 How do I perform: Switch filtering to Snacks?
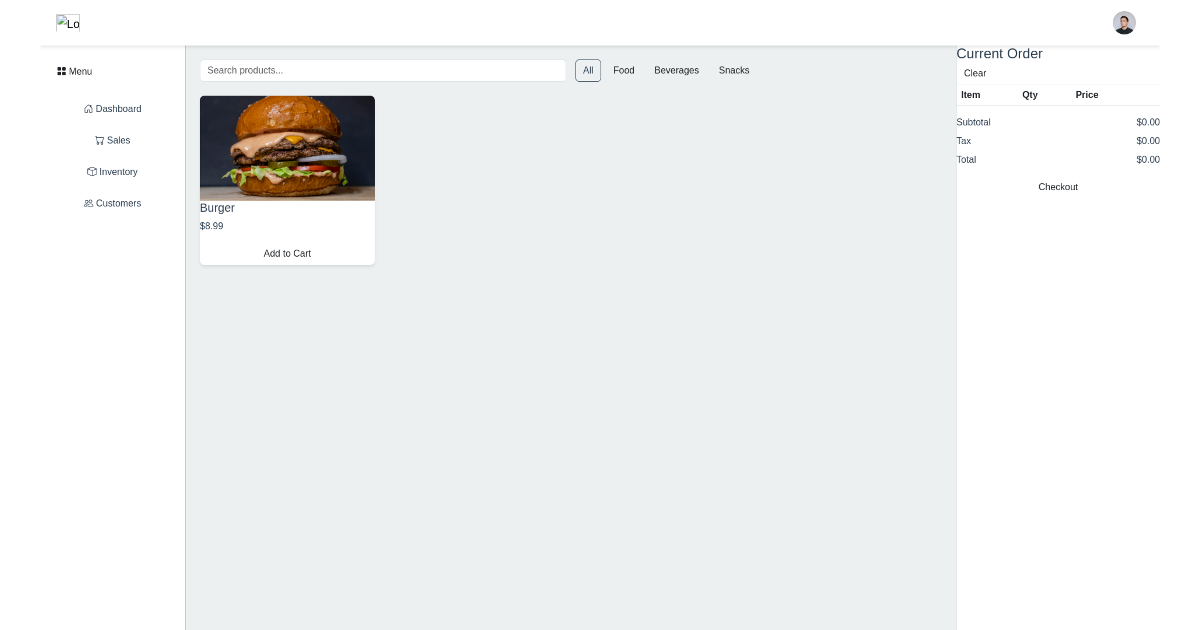734,70
